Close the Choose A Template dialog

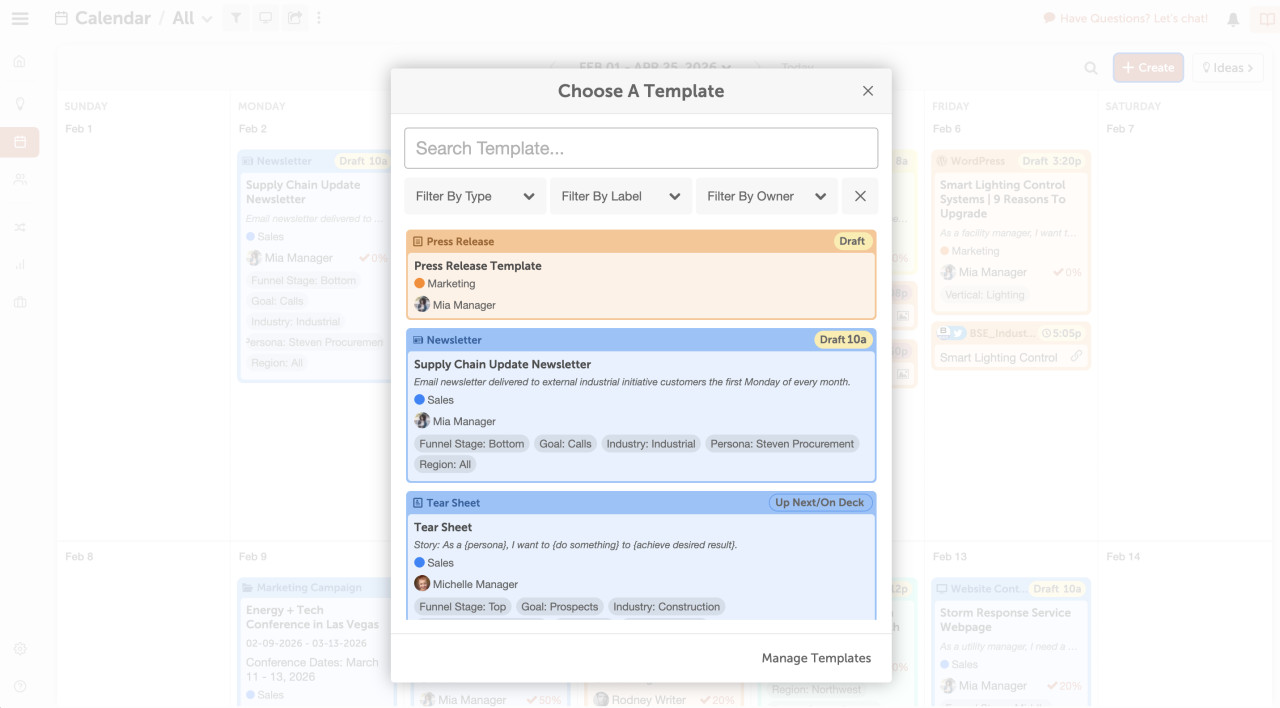(868, 91)
